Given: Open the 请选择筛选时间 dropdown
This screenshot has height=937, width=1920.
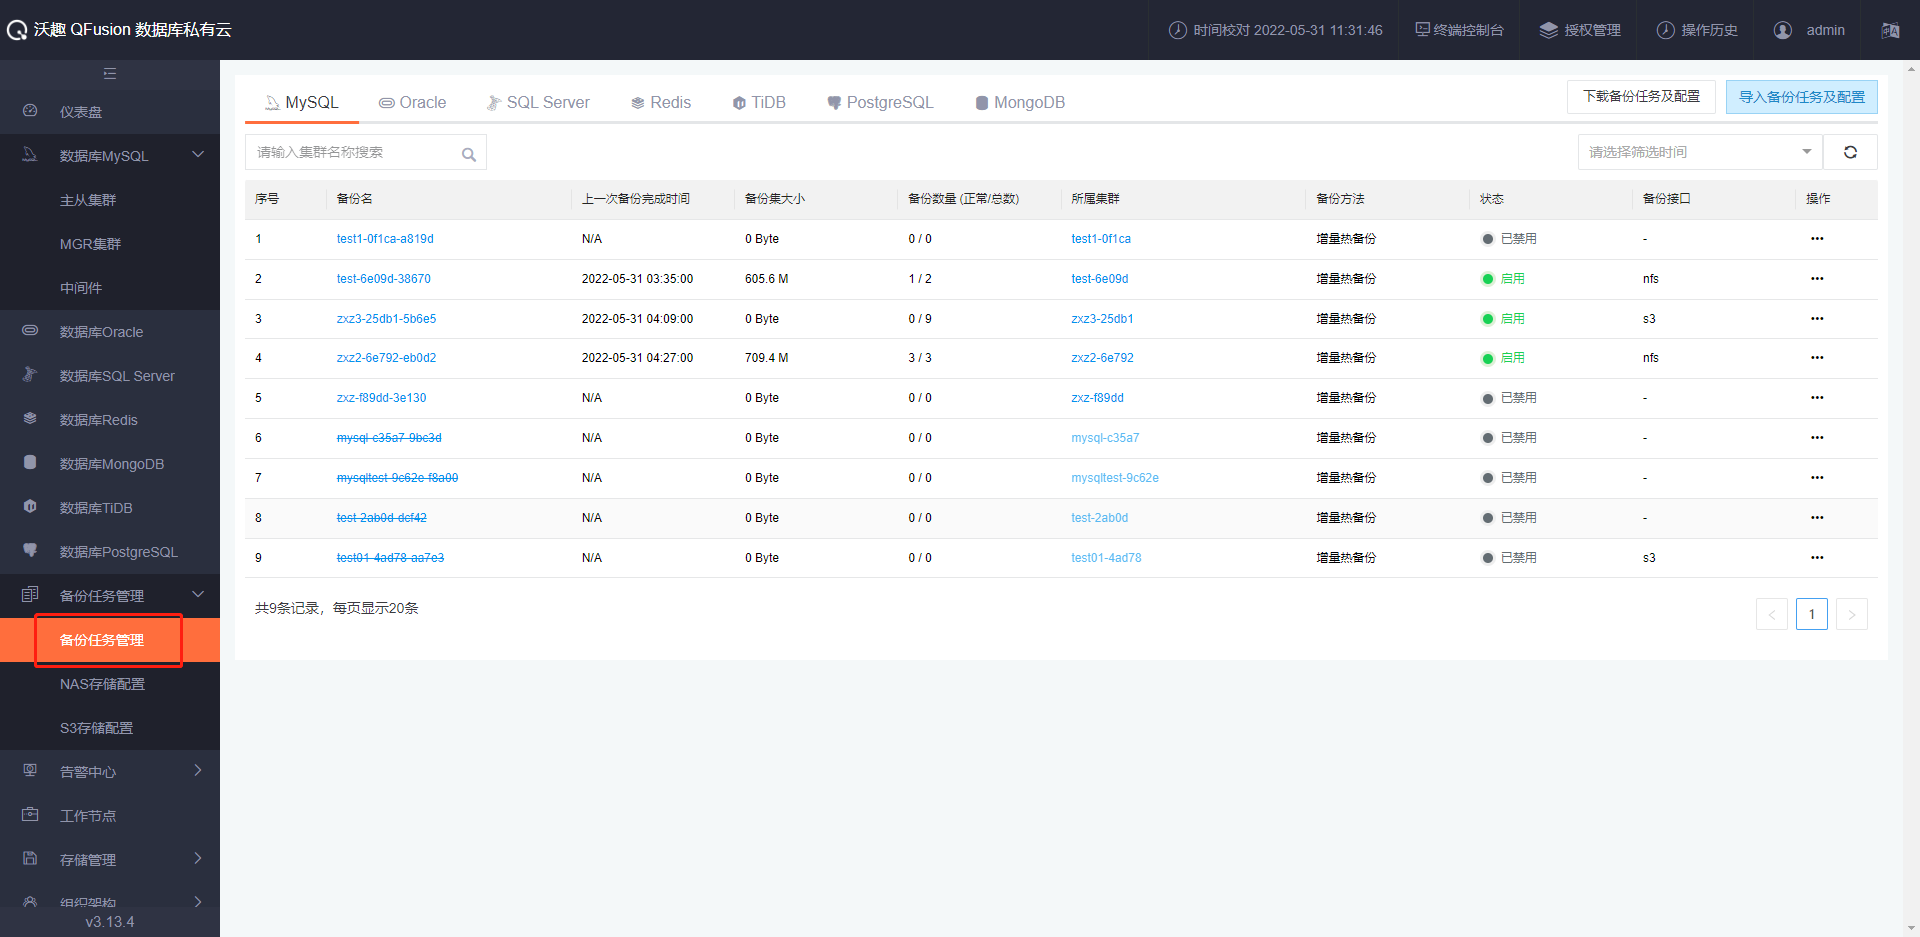Looking at the screenshot, I should pos(1700,152).
